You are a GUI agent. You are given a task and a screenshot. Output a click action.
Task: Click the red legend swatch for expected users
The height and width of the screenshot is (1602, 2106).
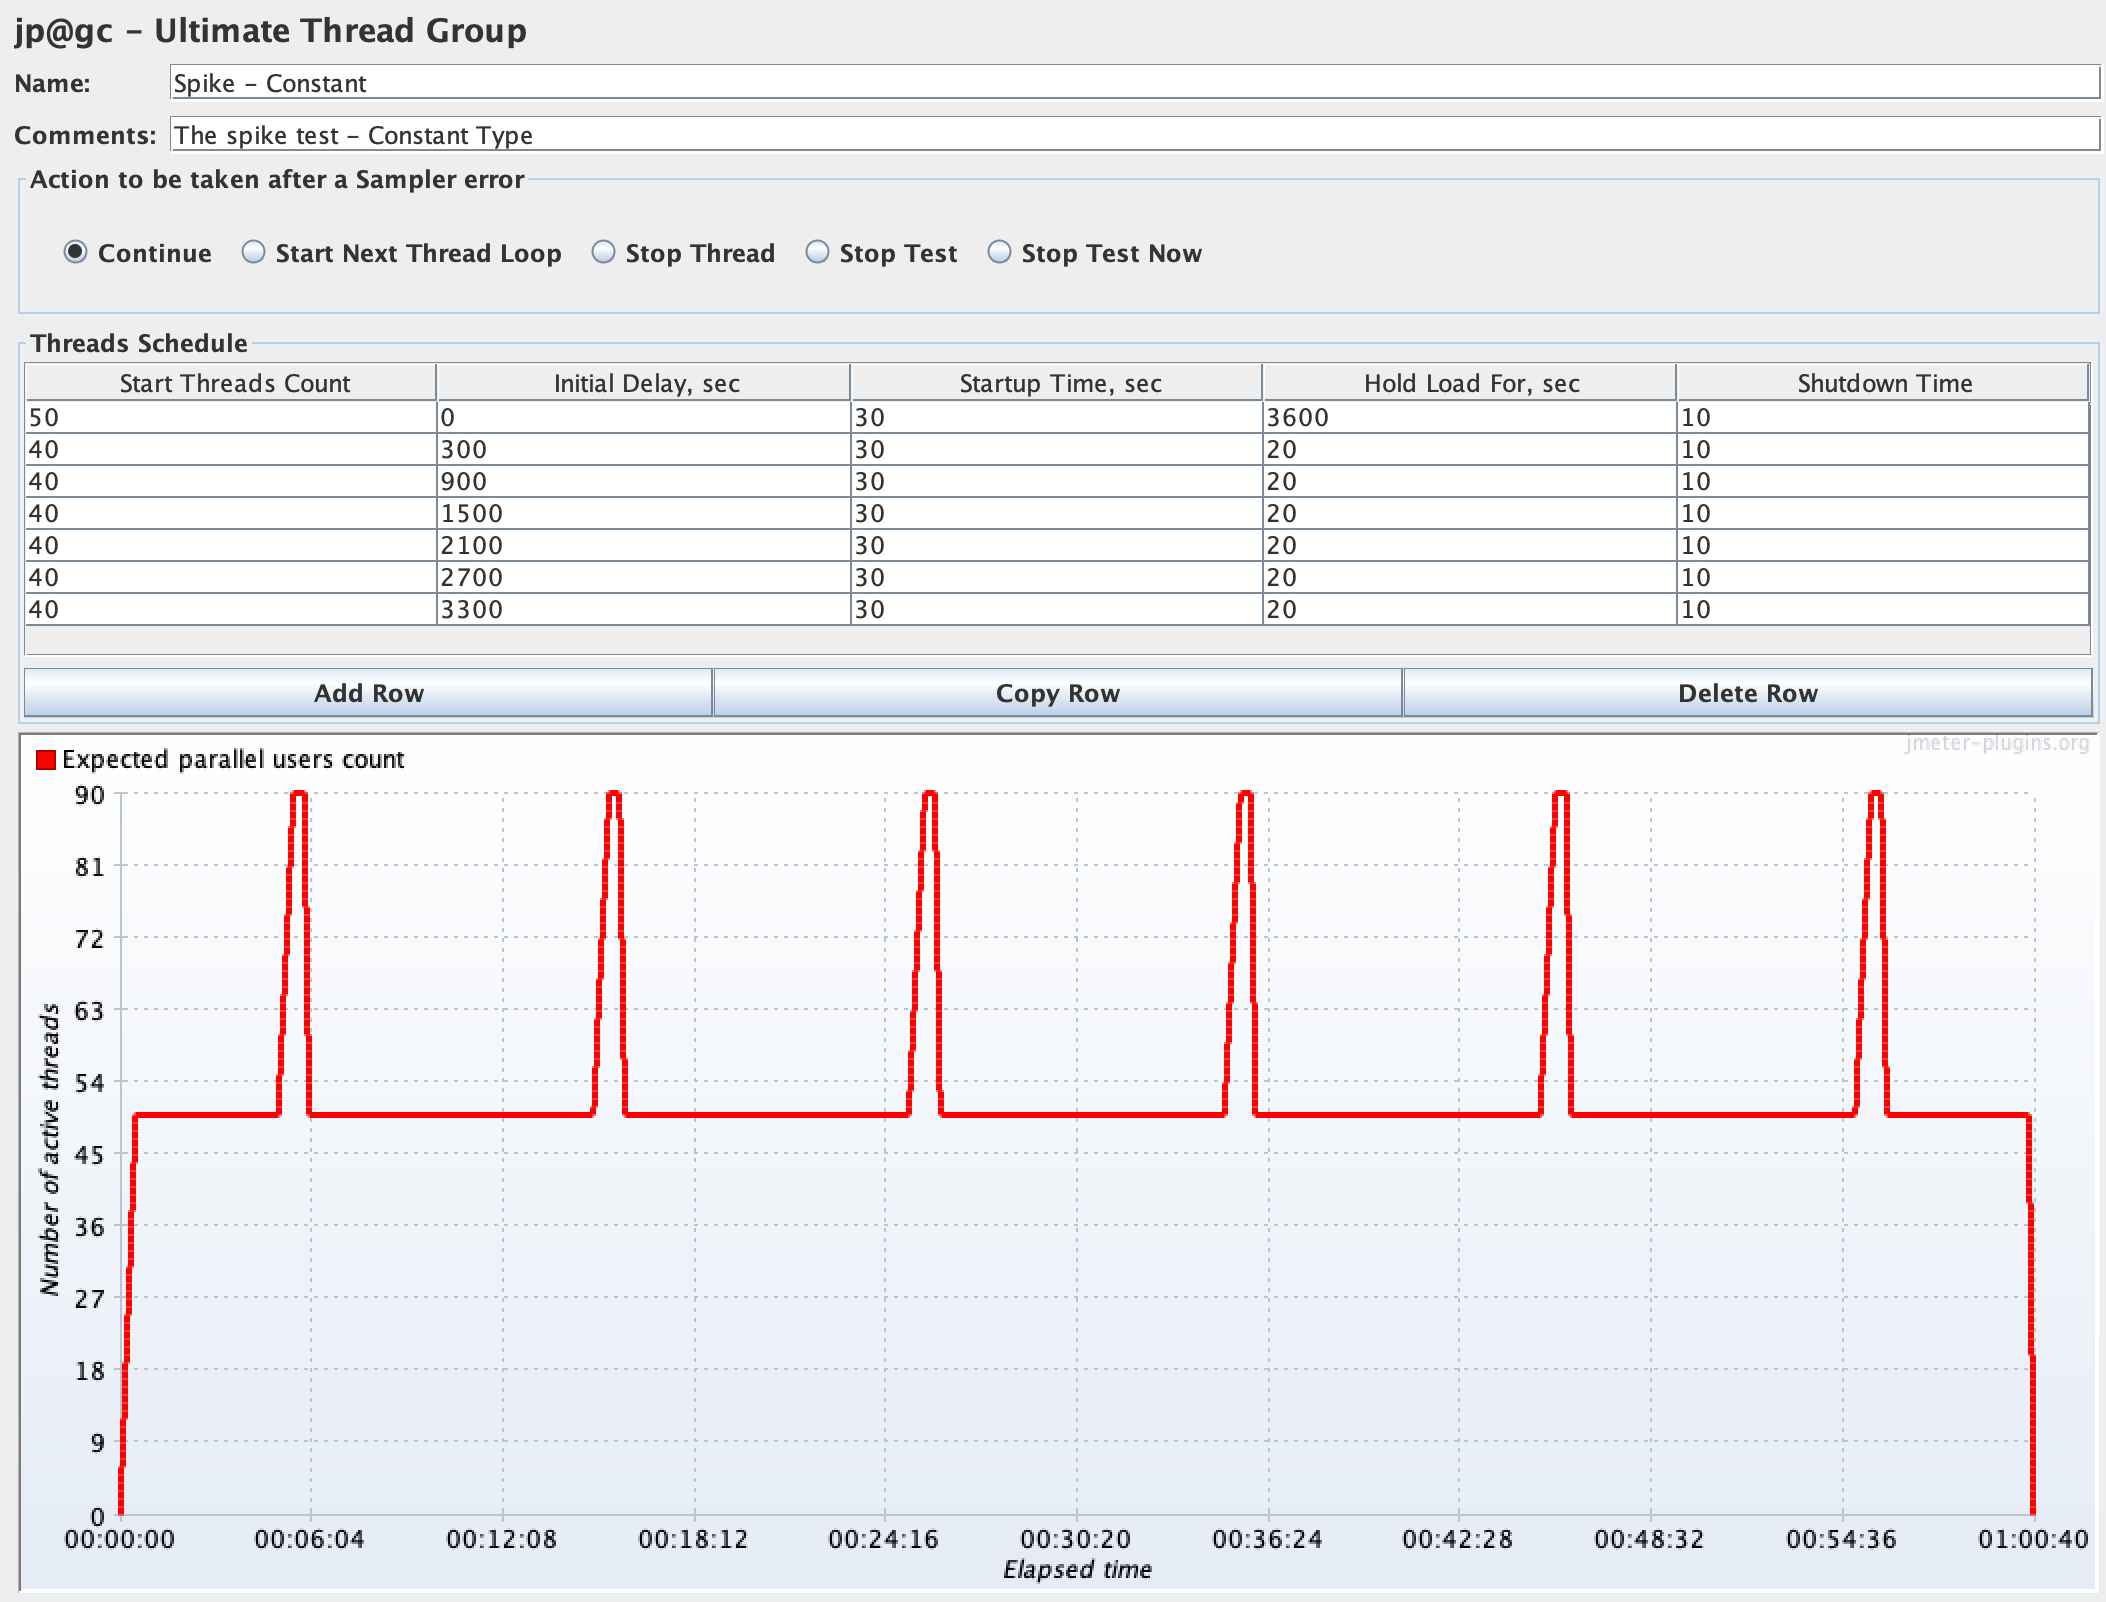click(46, 760)
